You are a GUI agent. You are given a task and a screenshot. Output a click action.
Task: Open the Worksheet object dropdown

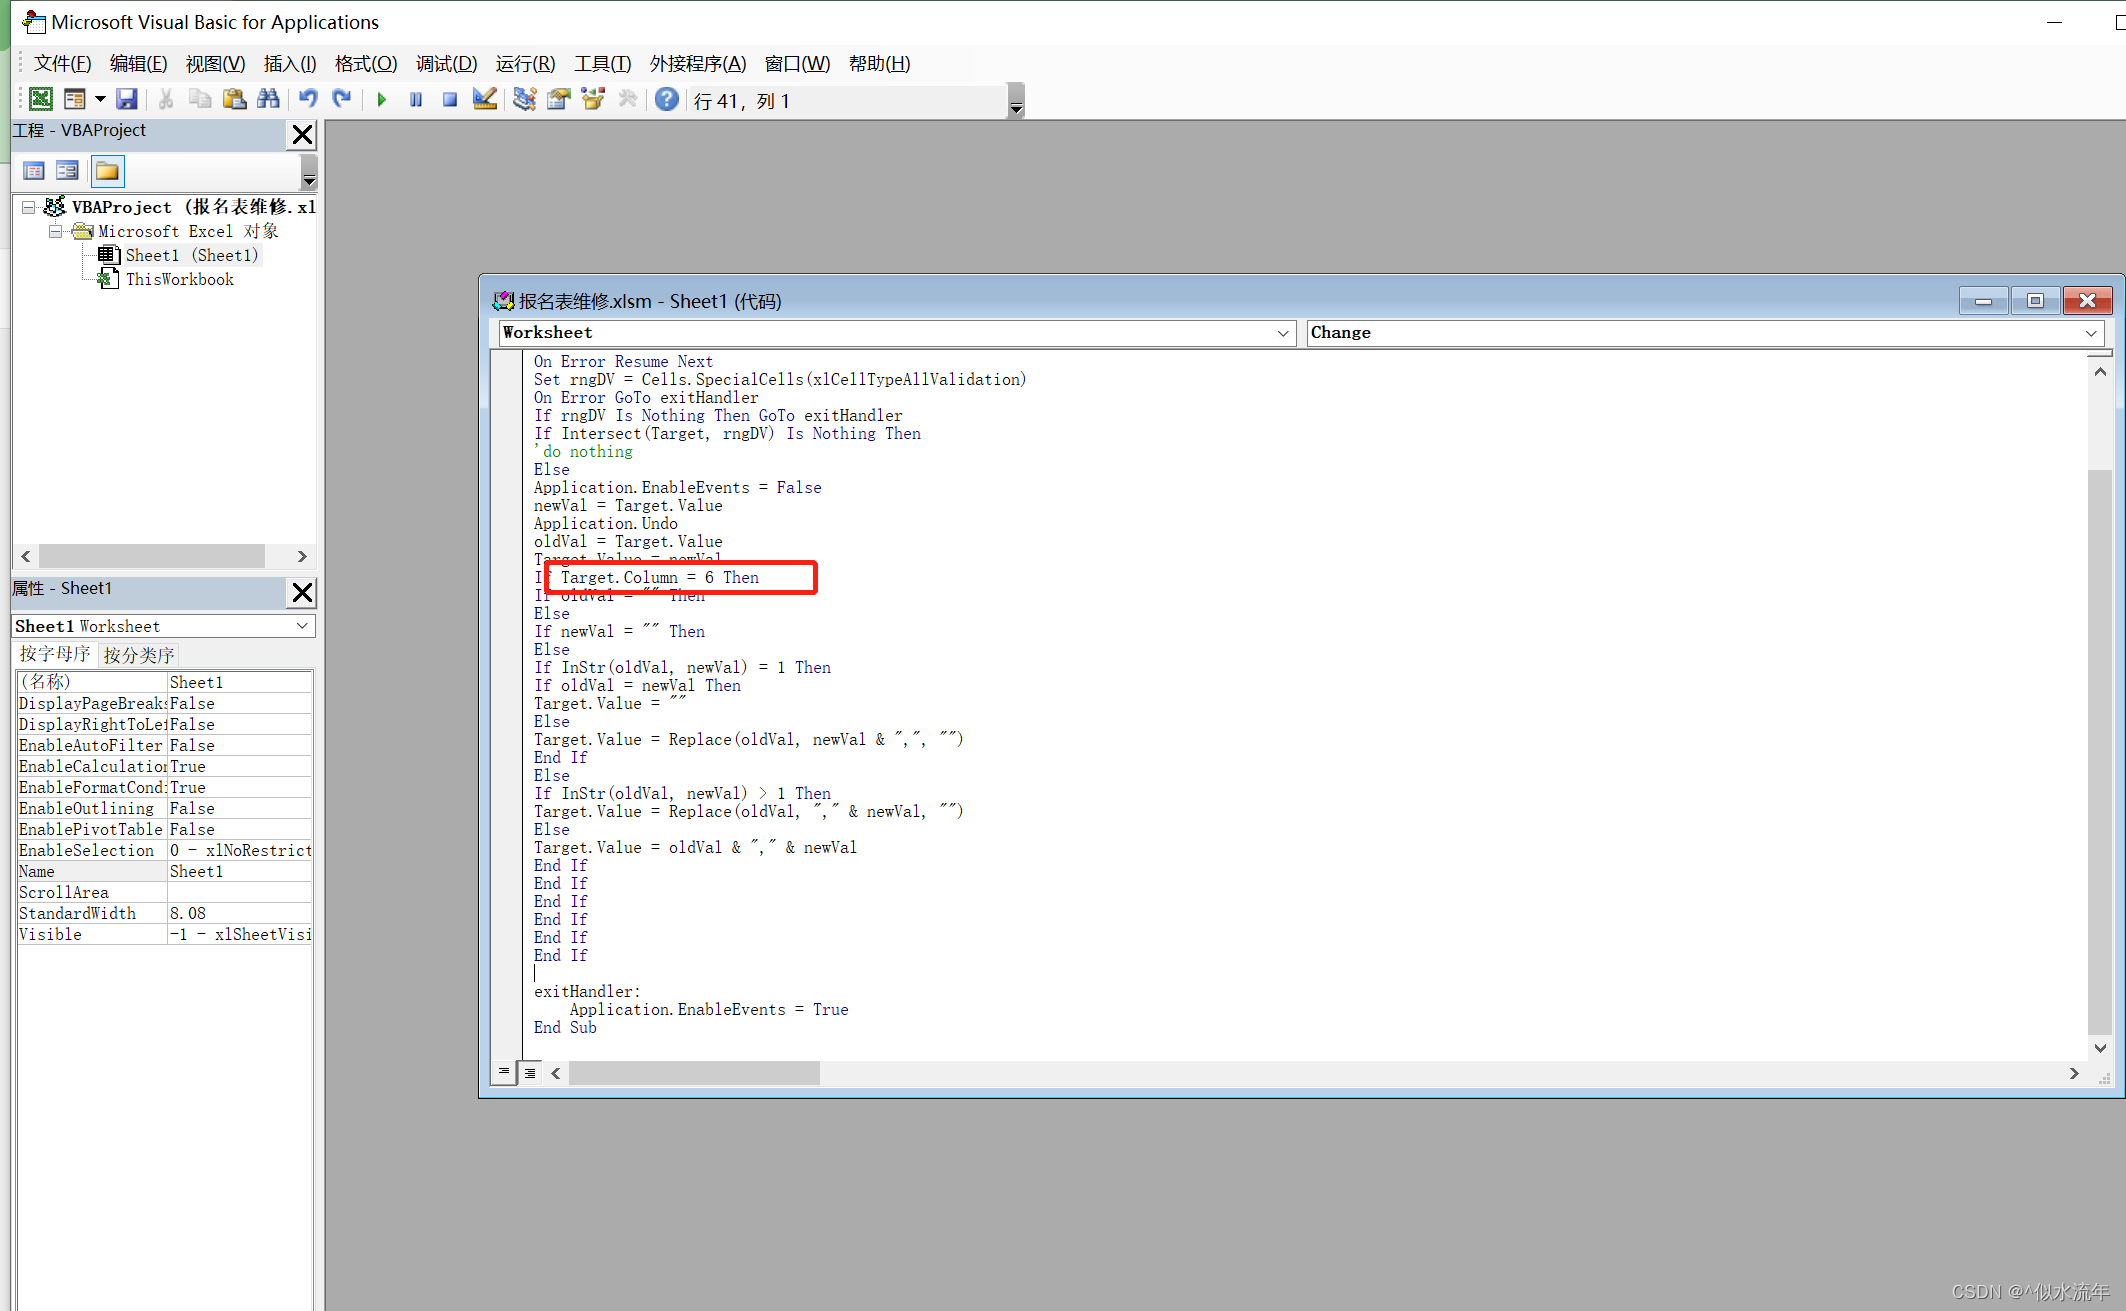point(1282,333)
